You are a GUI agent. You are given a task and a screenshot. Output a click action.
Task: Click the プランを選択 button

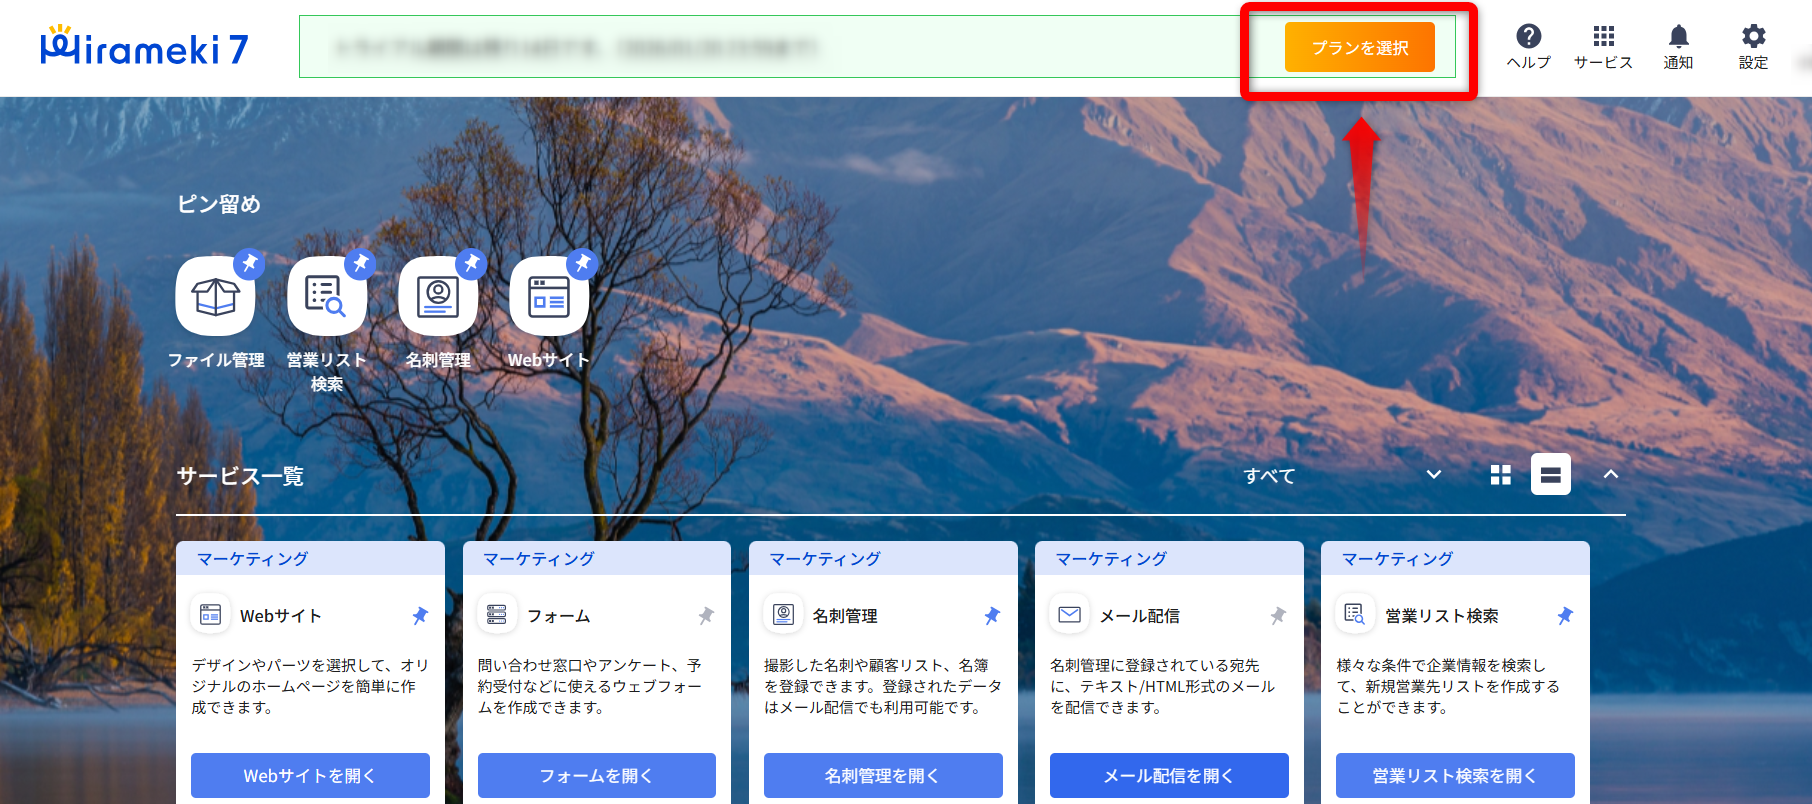pyautogui.click(x=1359, y=48)
